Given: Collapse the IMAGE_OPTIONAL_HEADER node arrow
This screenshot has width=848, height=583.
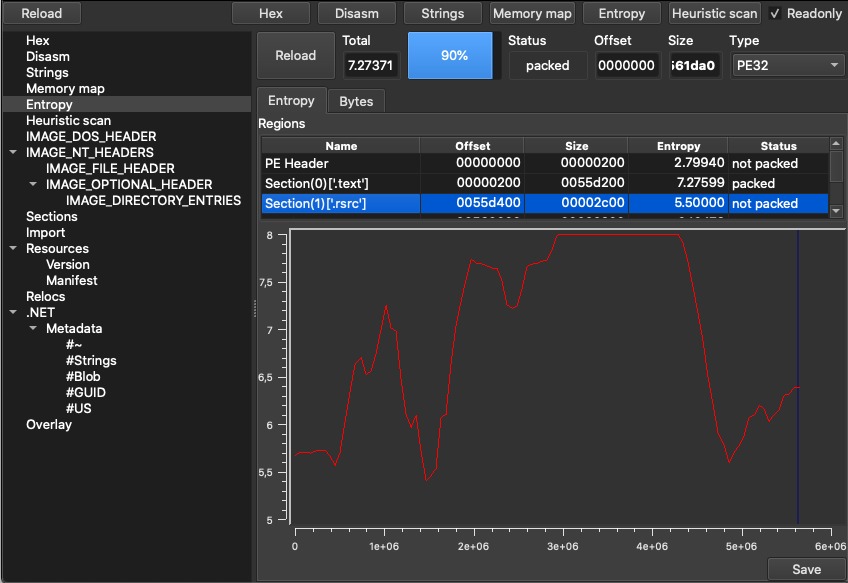Looking at the screenshot, I should point(33,184).
